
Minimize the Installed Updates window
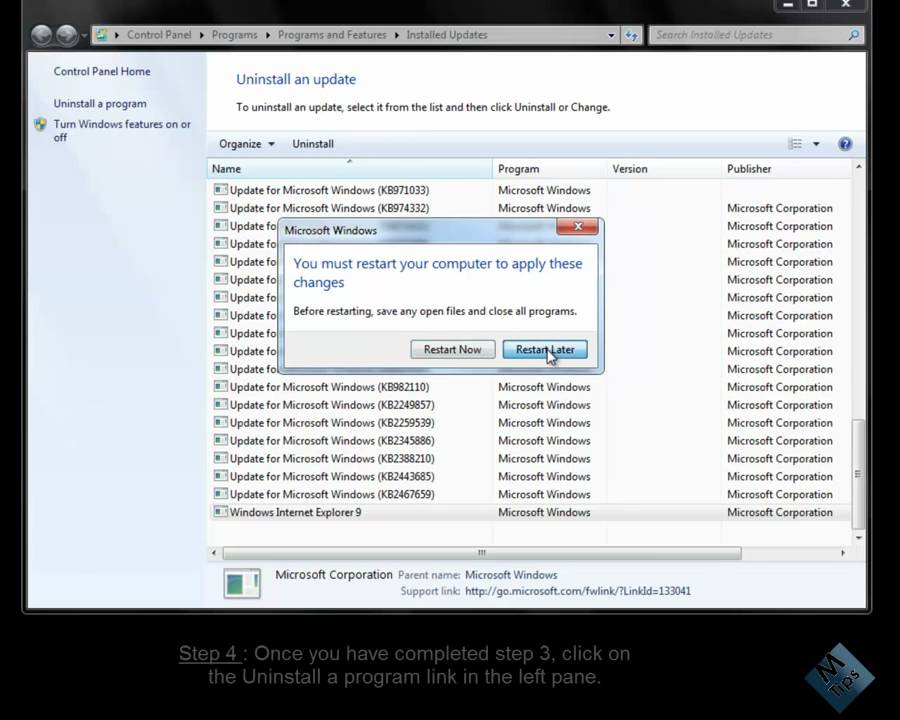coord(788,5)
